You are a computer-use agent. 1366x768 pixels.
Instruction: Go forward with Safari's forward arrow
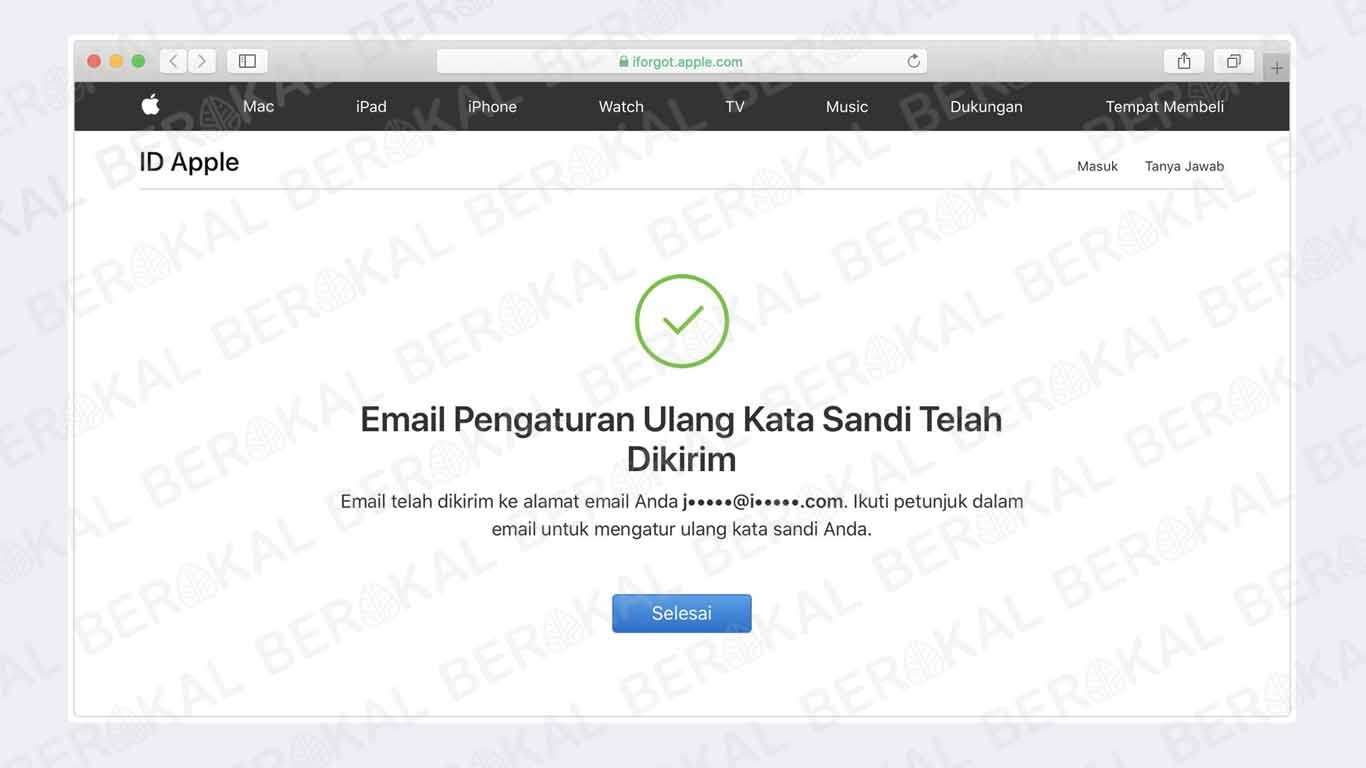point(202,61)
